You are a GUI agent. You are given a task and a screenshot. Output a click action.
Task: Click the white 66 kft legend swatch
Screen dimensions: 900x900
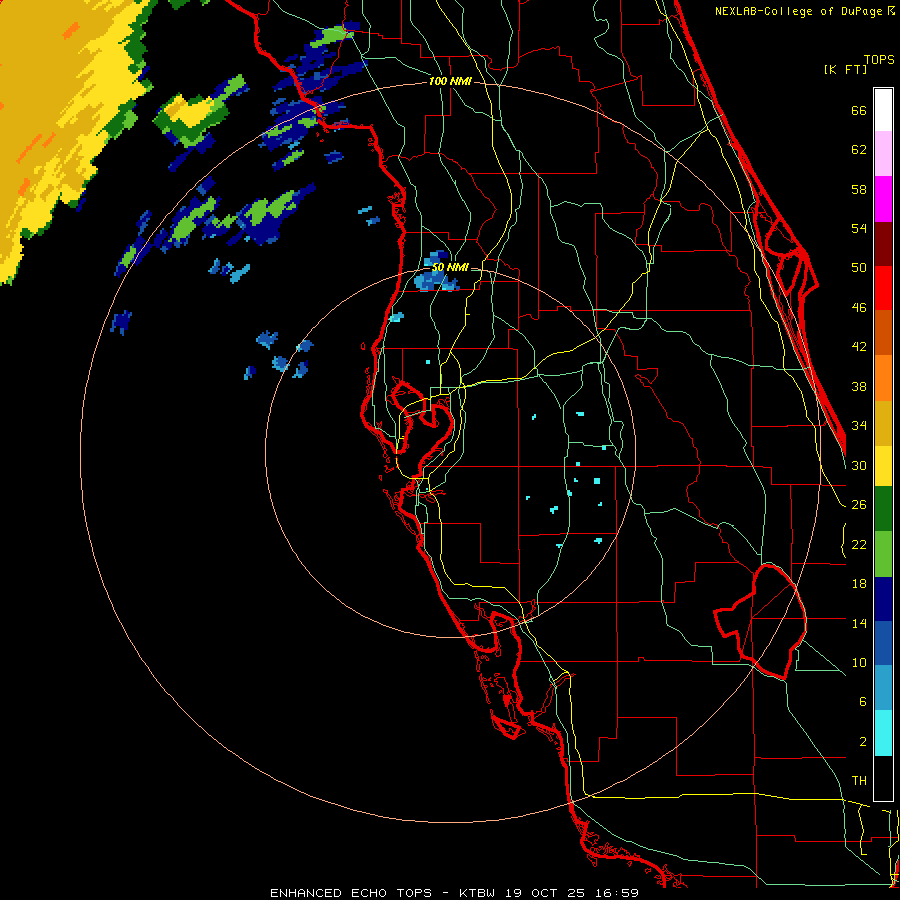[883, 110]
